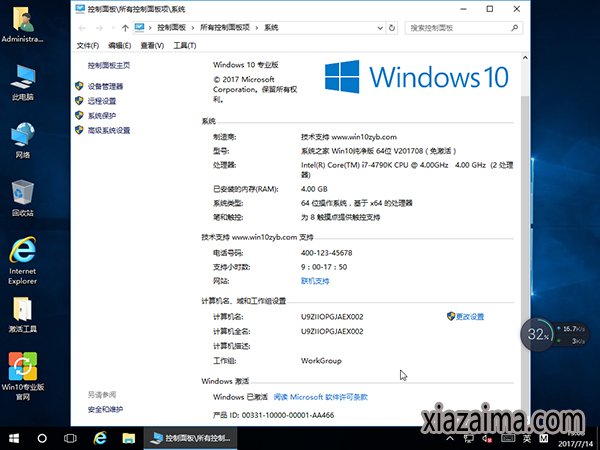Viewport: 600px width, 450px height.
Task: Open the 网络 desktop icon
Action: click(23, 140)
